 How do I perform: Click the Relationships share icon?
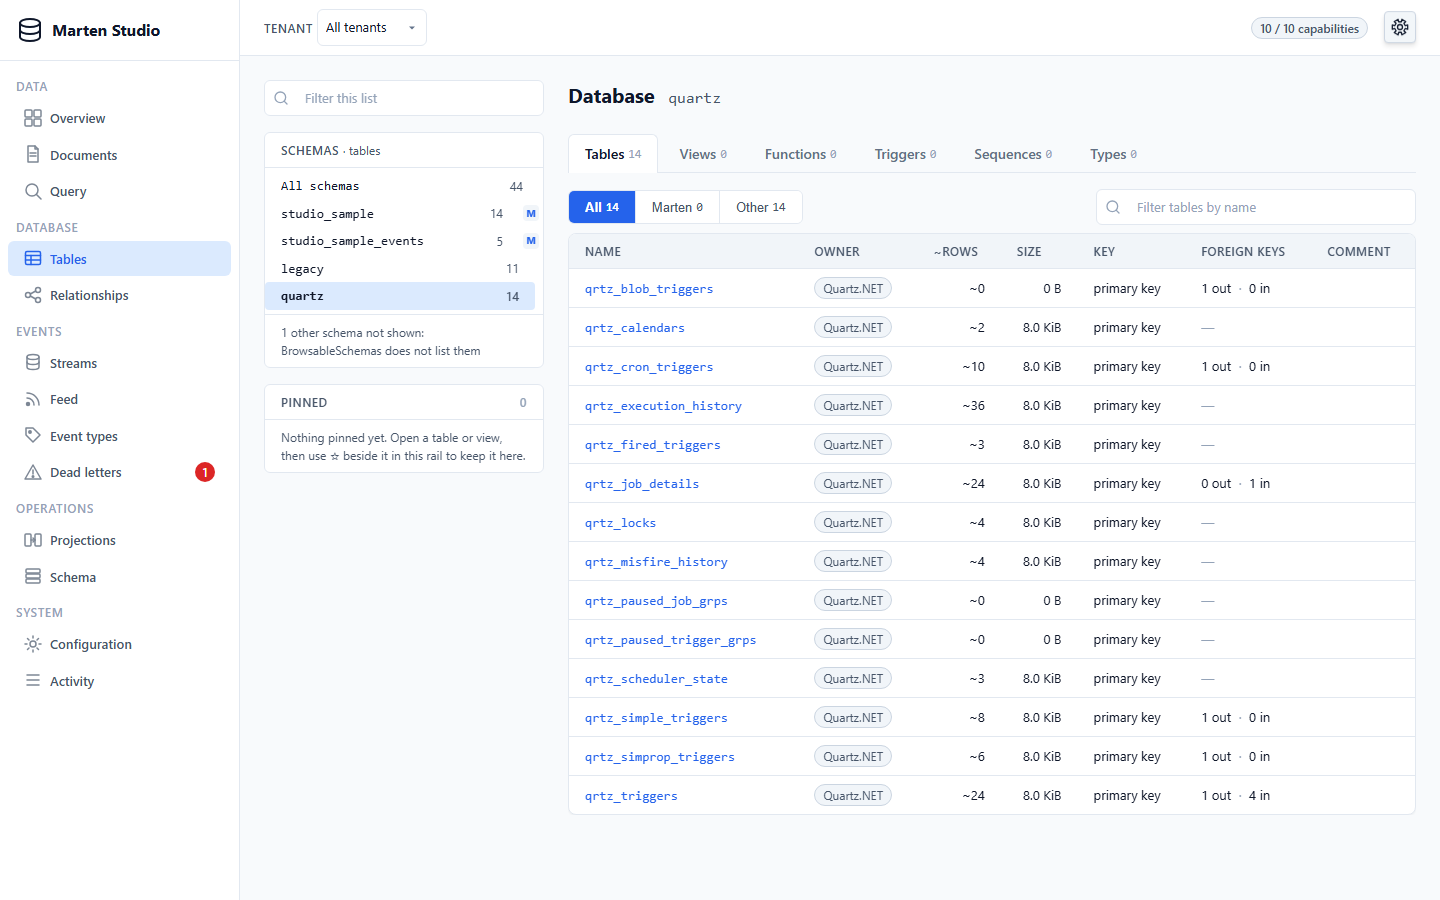point(33,295)
